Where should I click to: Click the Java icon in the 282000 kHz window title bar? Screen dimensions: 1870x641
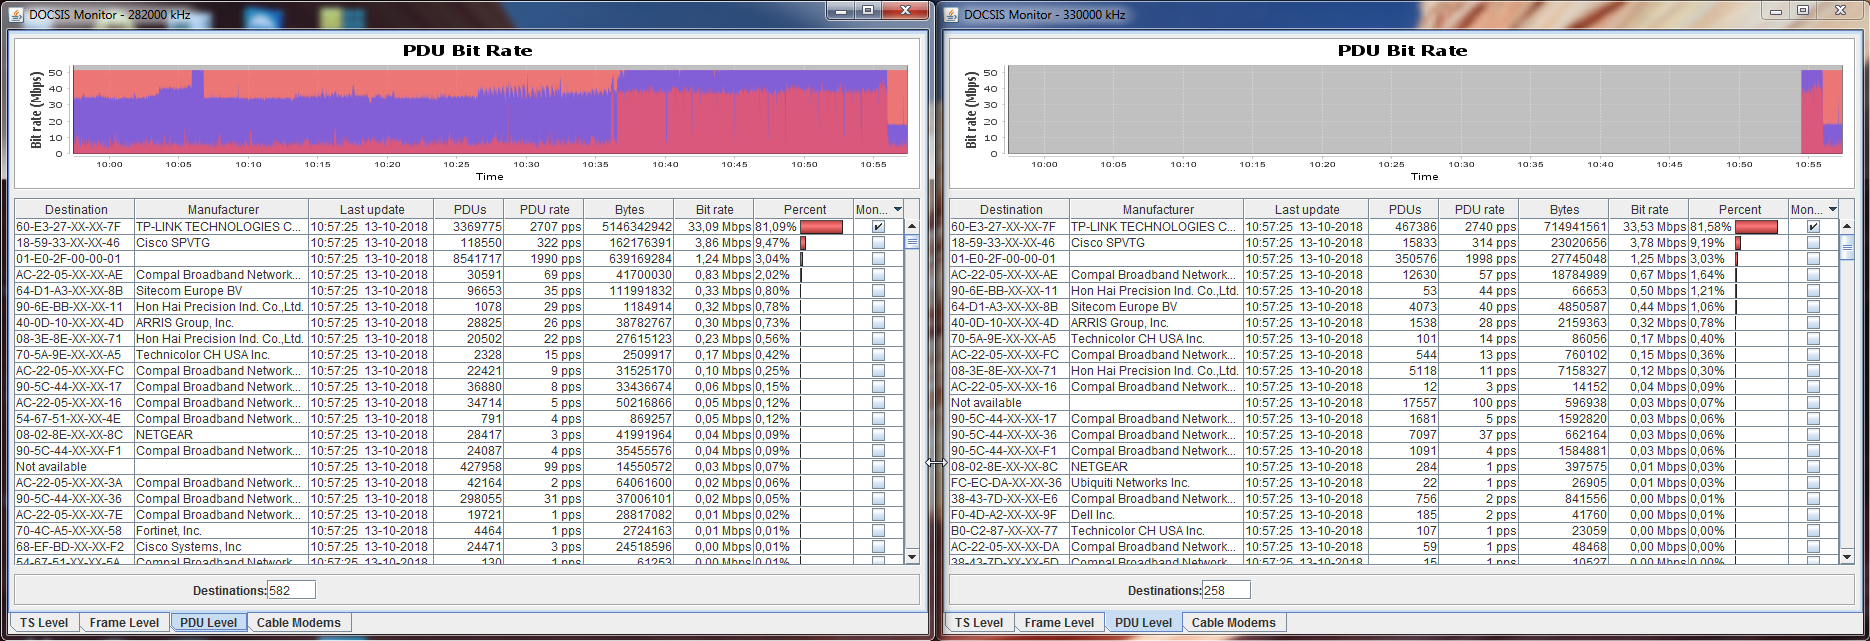pos(16,14)
